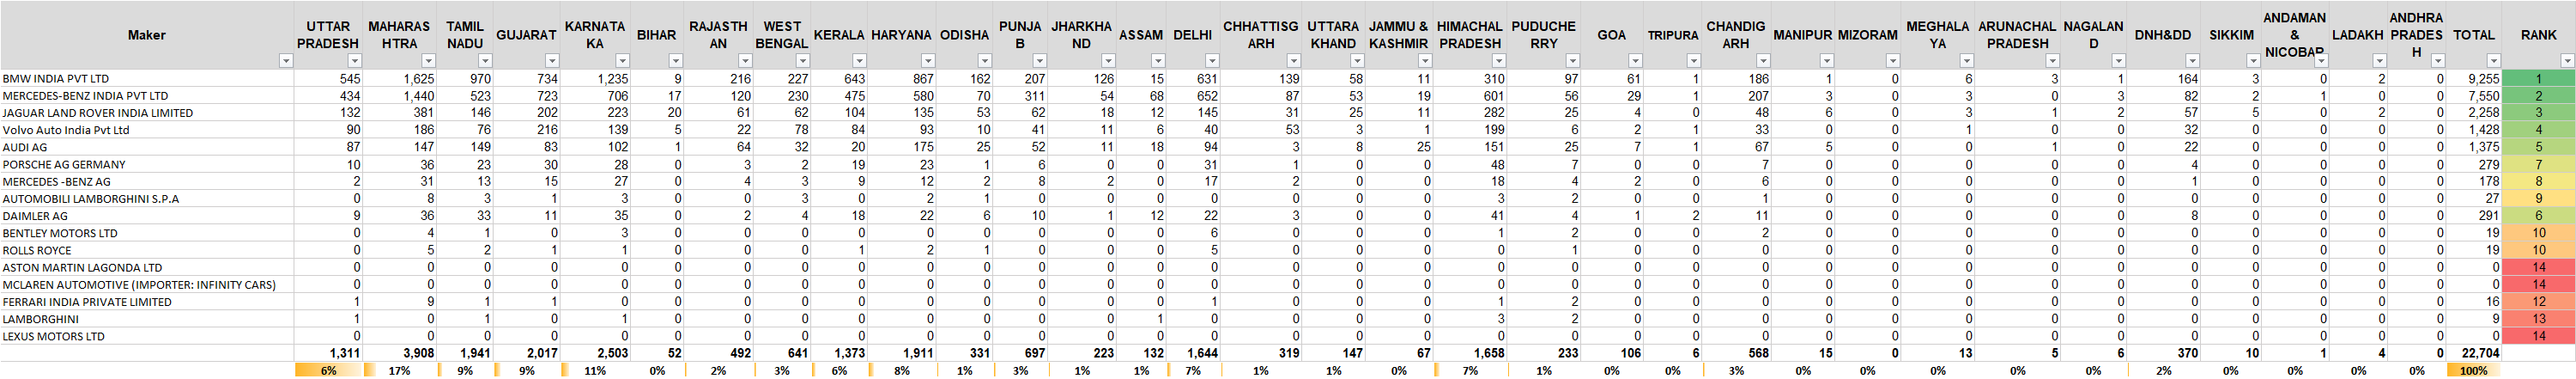Viewport: 2576px width, 379px height.
Task: Open the NAGALAND column filter dropdown
Action: click(x=2118, y=61)
